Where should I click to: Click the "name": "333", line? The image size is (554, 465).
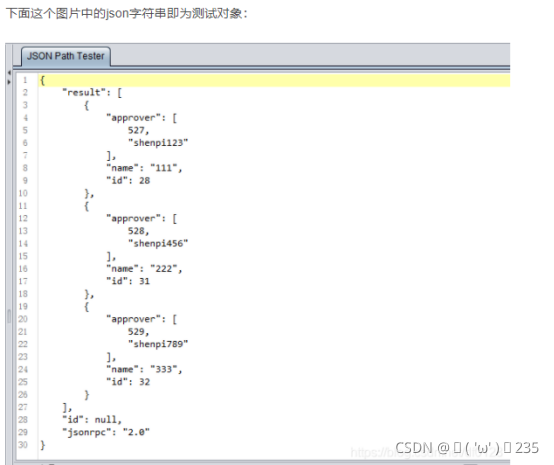click(x=144, y=369)
